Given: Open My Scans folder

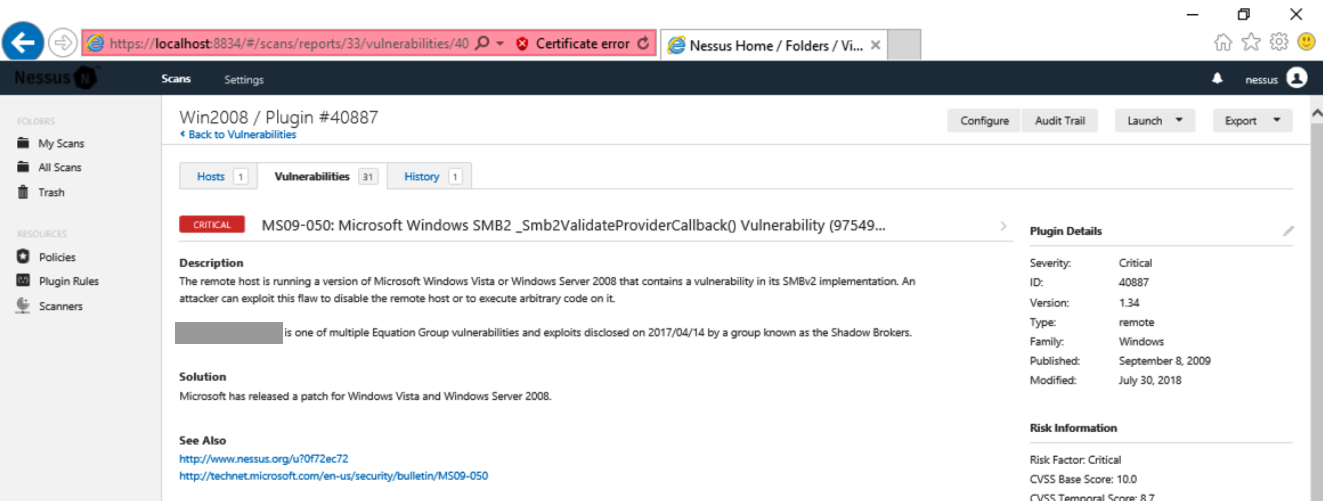Looking at the screenshot, I should pyautogui.click(x=50, y=143).
